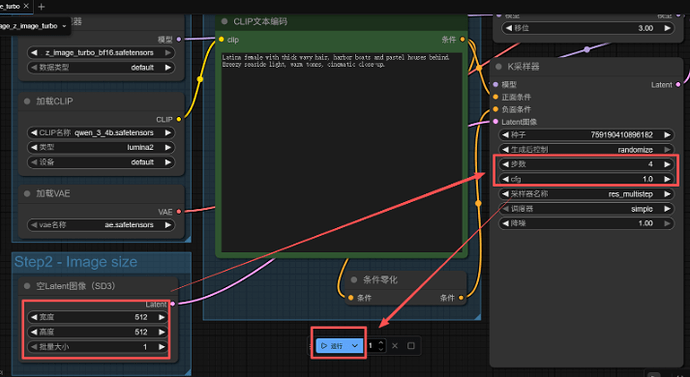The image size is (690, 377).
Task: Click the 种子 seed value field
Action: tap(586, 135)
